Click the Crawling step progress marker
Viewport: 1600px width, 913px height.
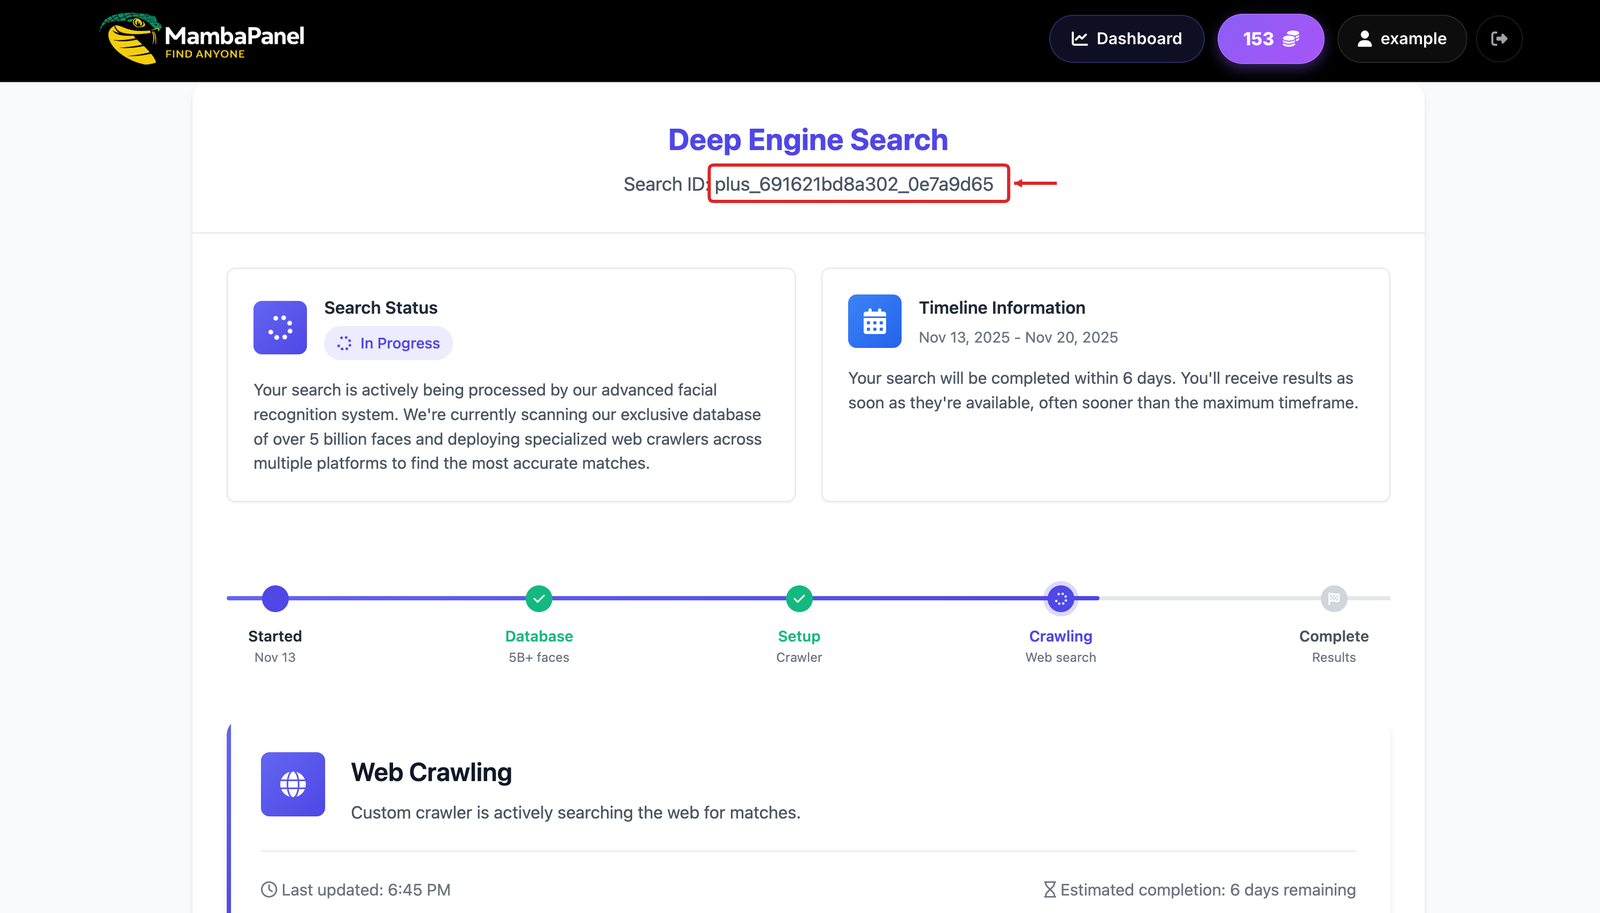pyautogui.click(x=1061, y=598)
